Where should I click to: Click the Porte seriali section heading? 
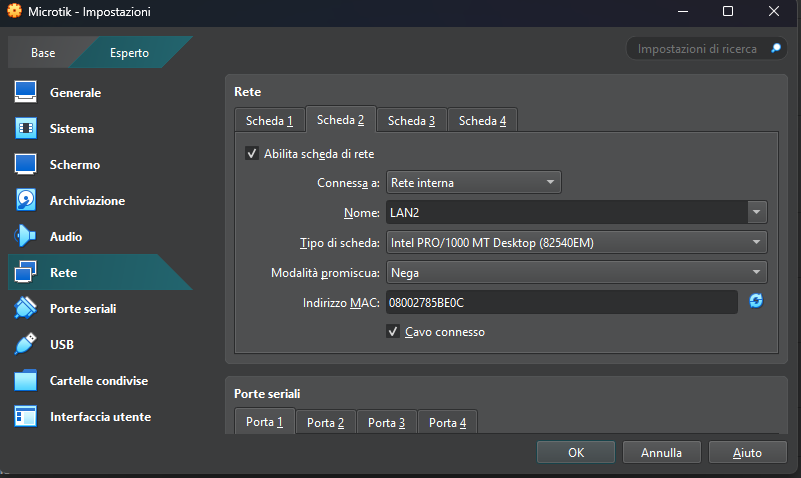pos(267,394)
